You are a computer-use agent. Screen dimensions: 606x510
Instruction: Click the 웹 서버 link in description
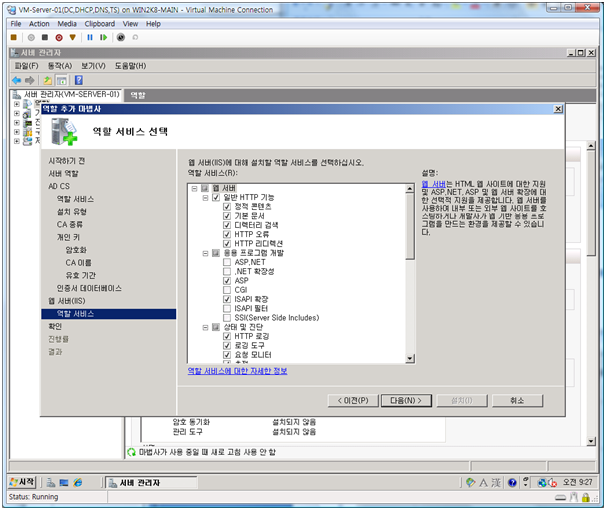tap(434, 184)
